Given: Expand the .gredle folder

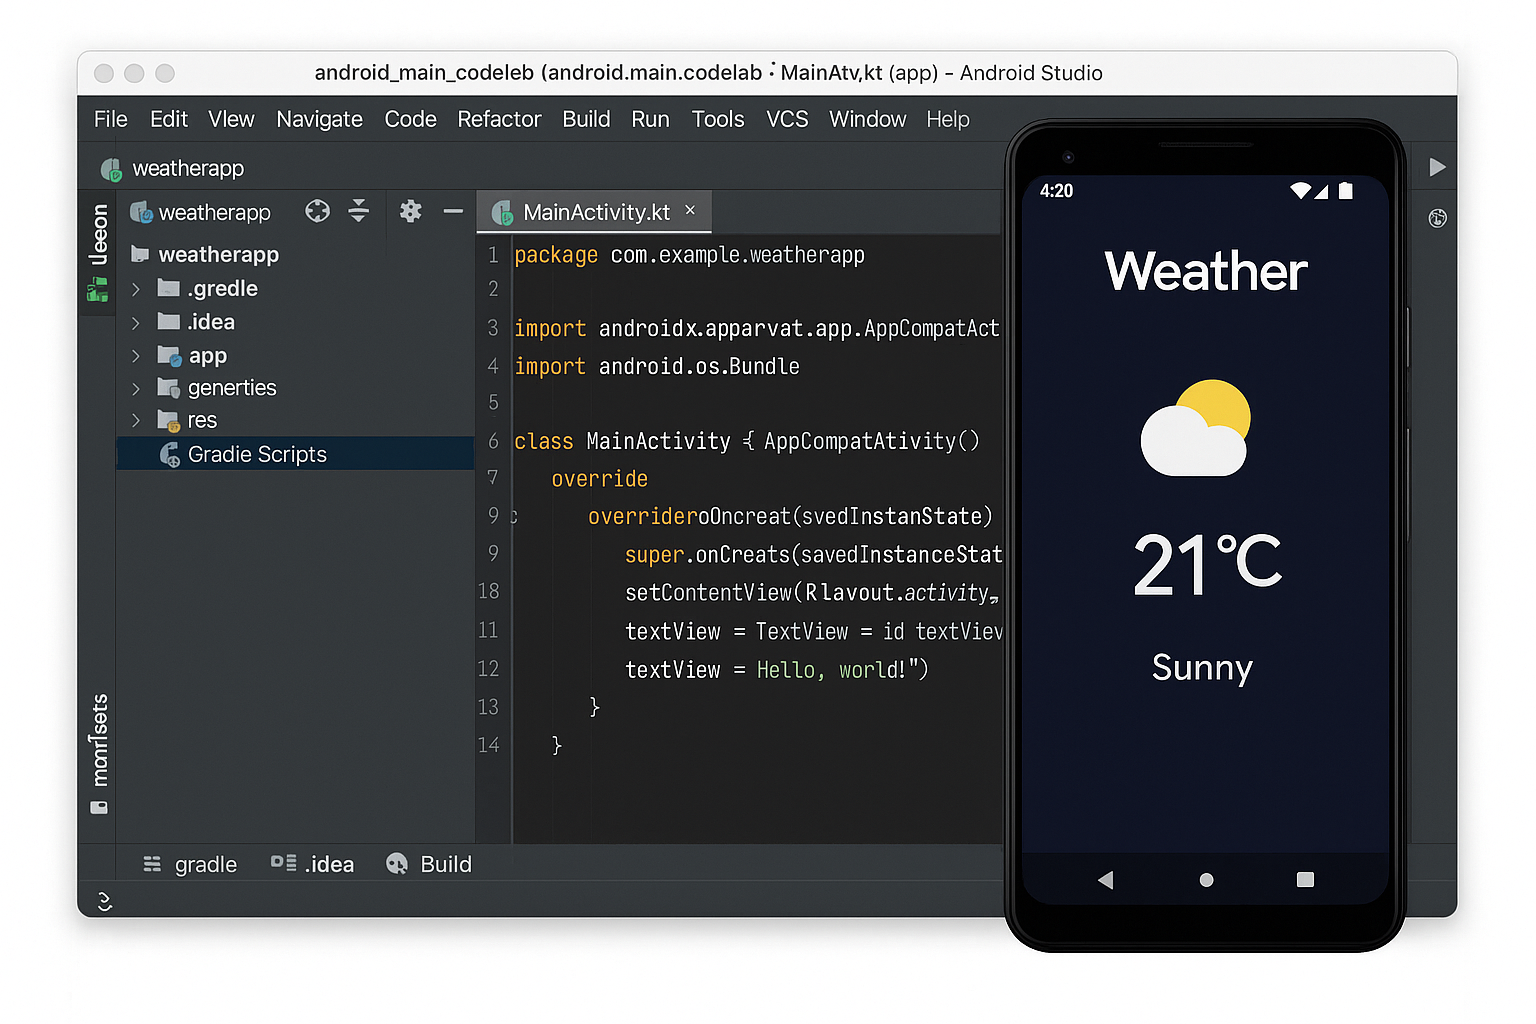Looking at the screenshot, I should click(137, 288).
